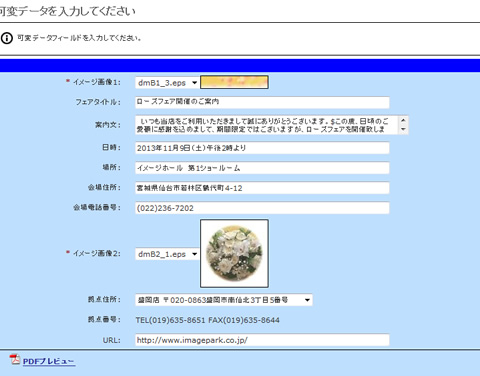
Task: Click the 場所 label
Action: [111, 167]
